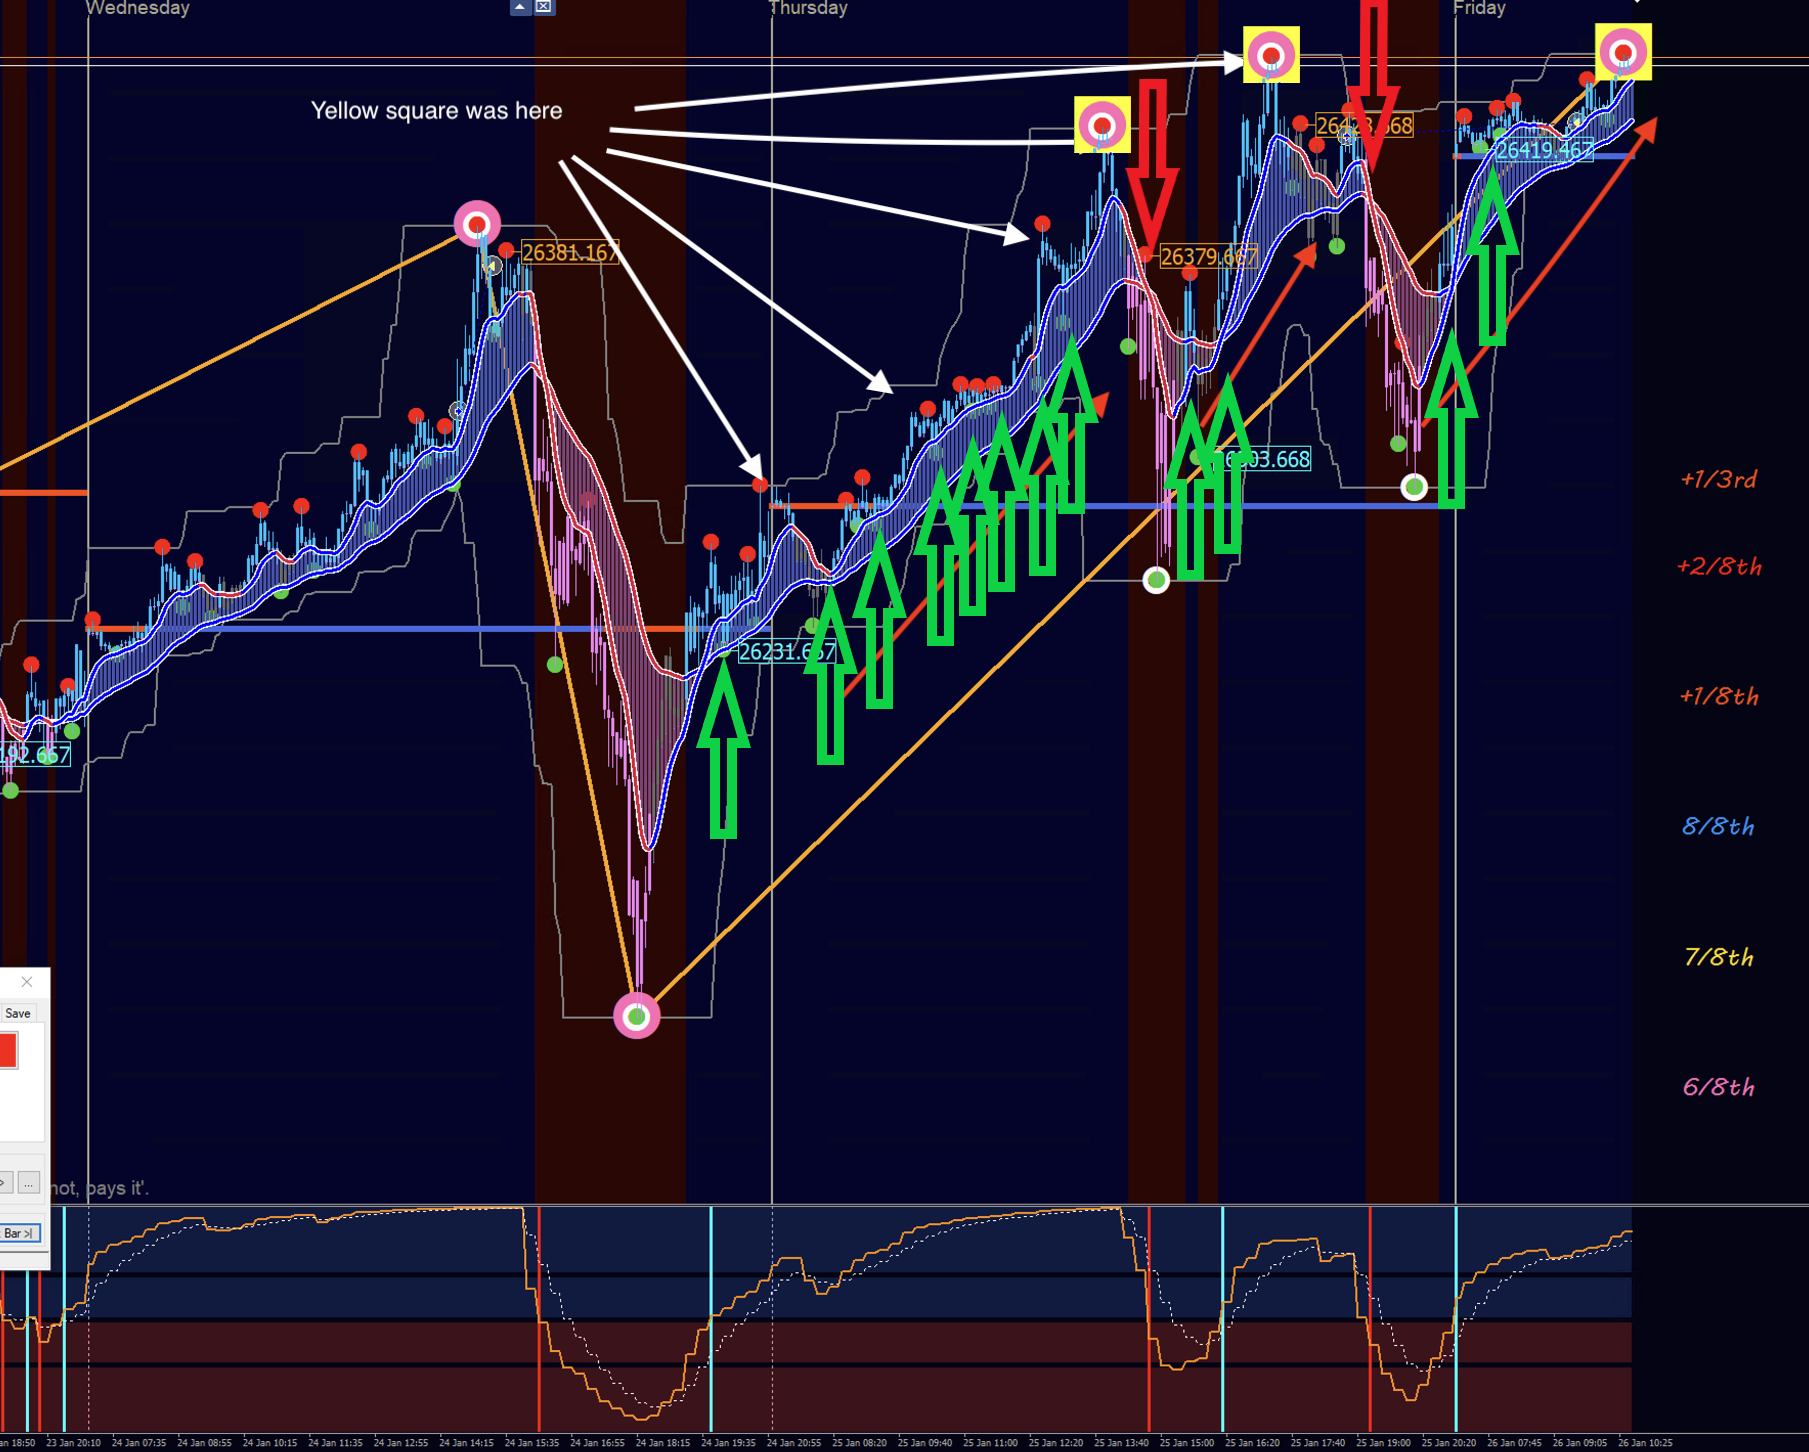Viewport: 1809px width, 1452px height.
Task: Click the 26381.167 price label
Action: tap(570, 252)
